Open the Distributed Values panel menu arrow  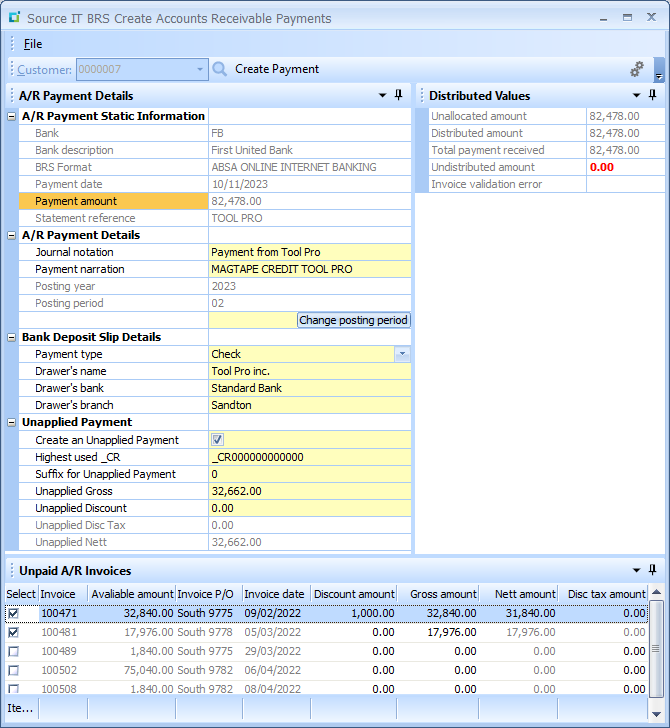(x=637, y=95)
